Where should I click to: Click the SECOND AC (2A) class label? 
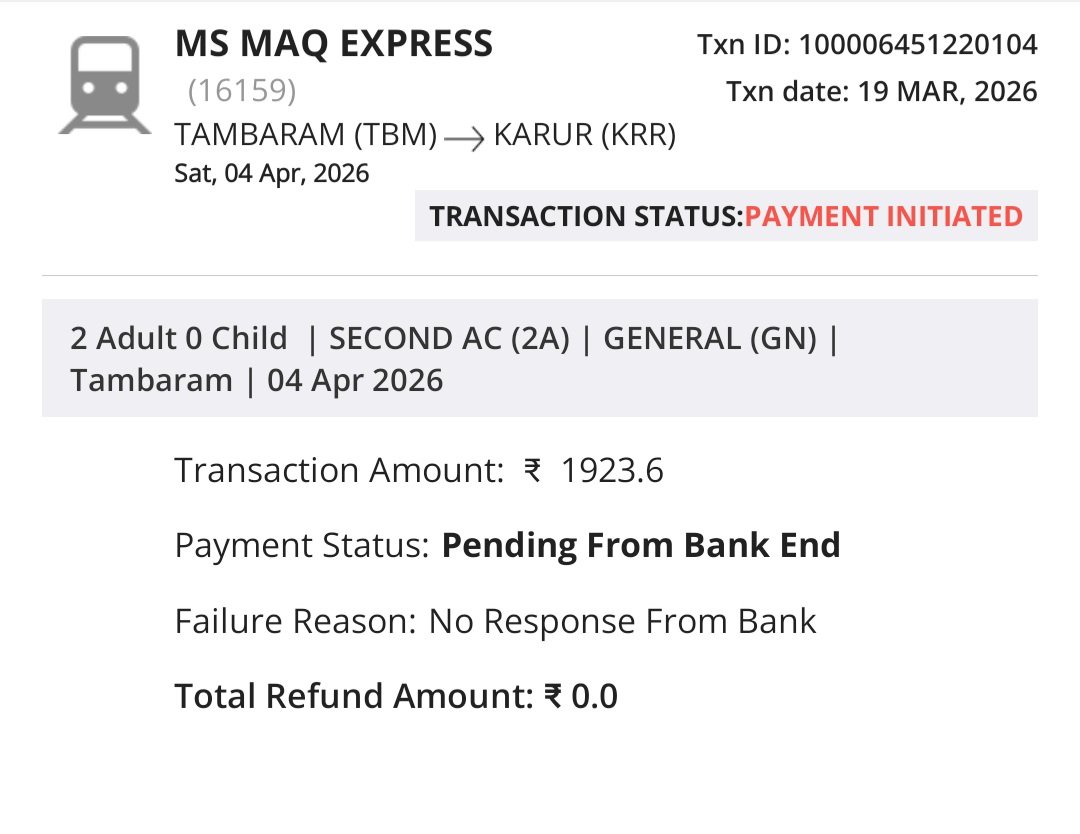tap(449, 338)
